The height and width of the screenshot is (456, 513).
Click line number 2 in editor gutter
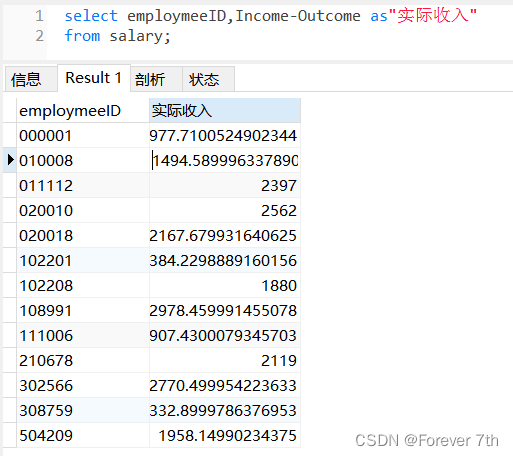tap(39, 36)
